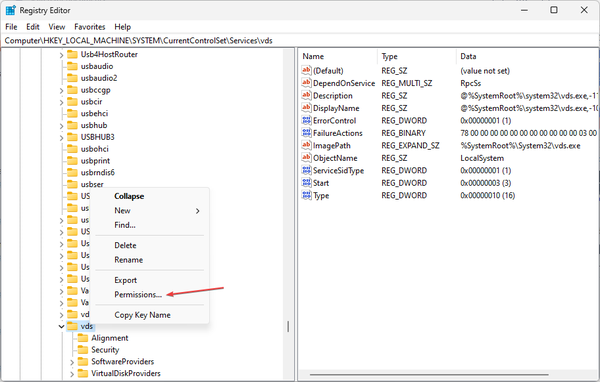This screenshot has height=382, width=600.
Task: Click the DependOnService value icon
Action: click(306, 83)
